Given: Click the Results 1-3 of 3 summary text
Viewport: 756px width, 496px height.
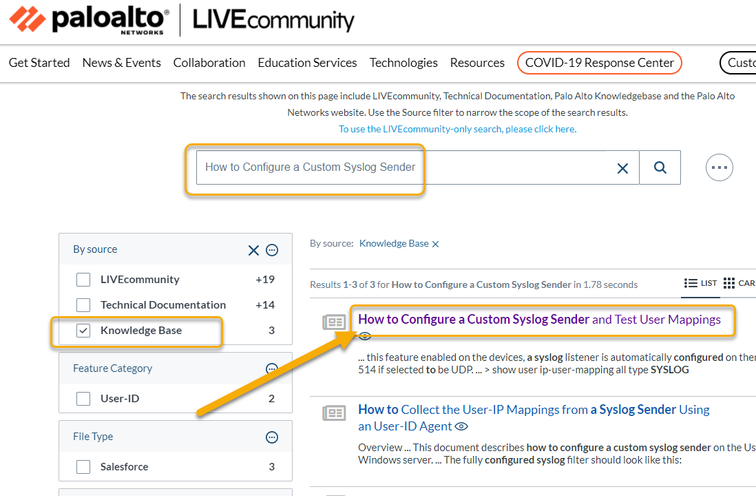Looking at the screenshot, I should coord(473,285).
